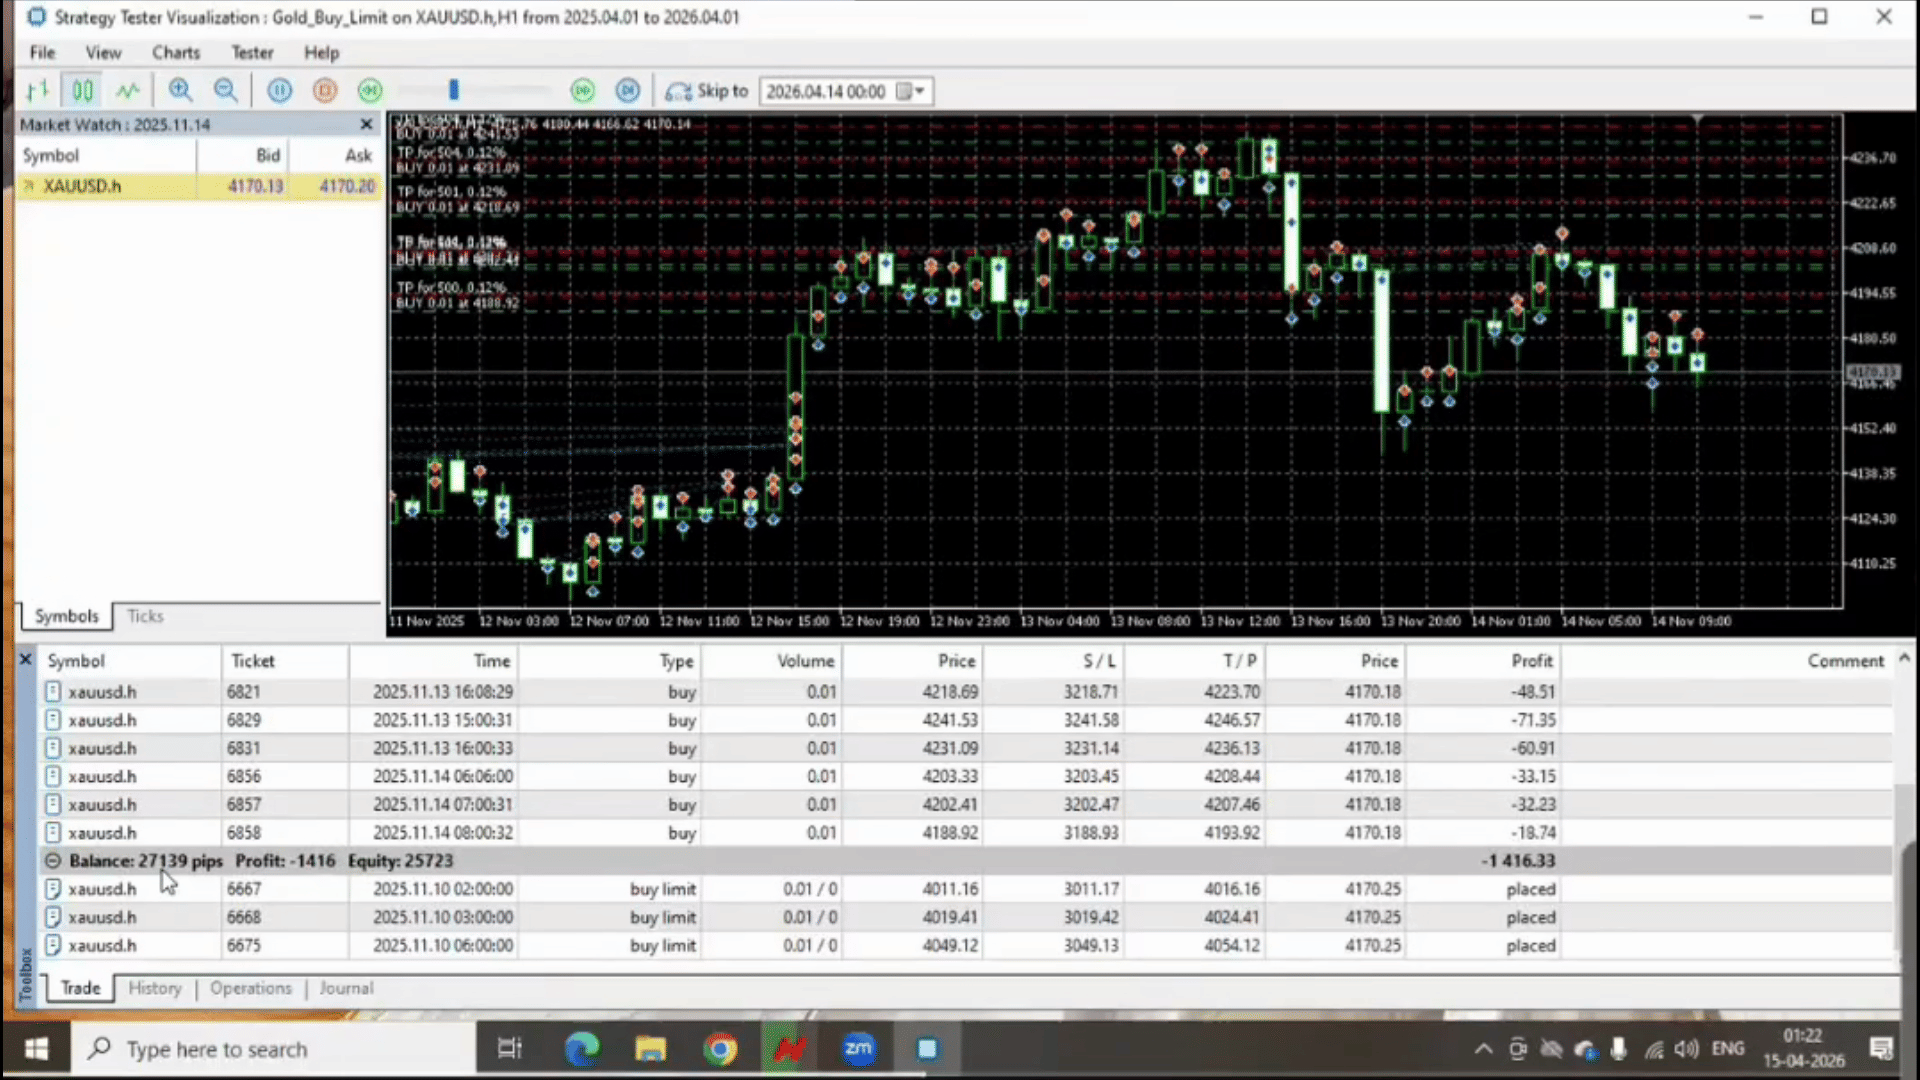The height and width of the screenshot is (1080, 1920).
Task: Open Zoom from the taskbar
Action: (858, 1049)
